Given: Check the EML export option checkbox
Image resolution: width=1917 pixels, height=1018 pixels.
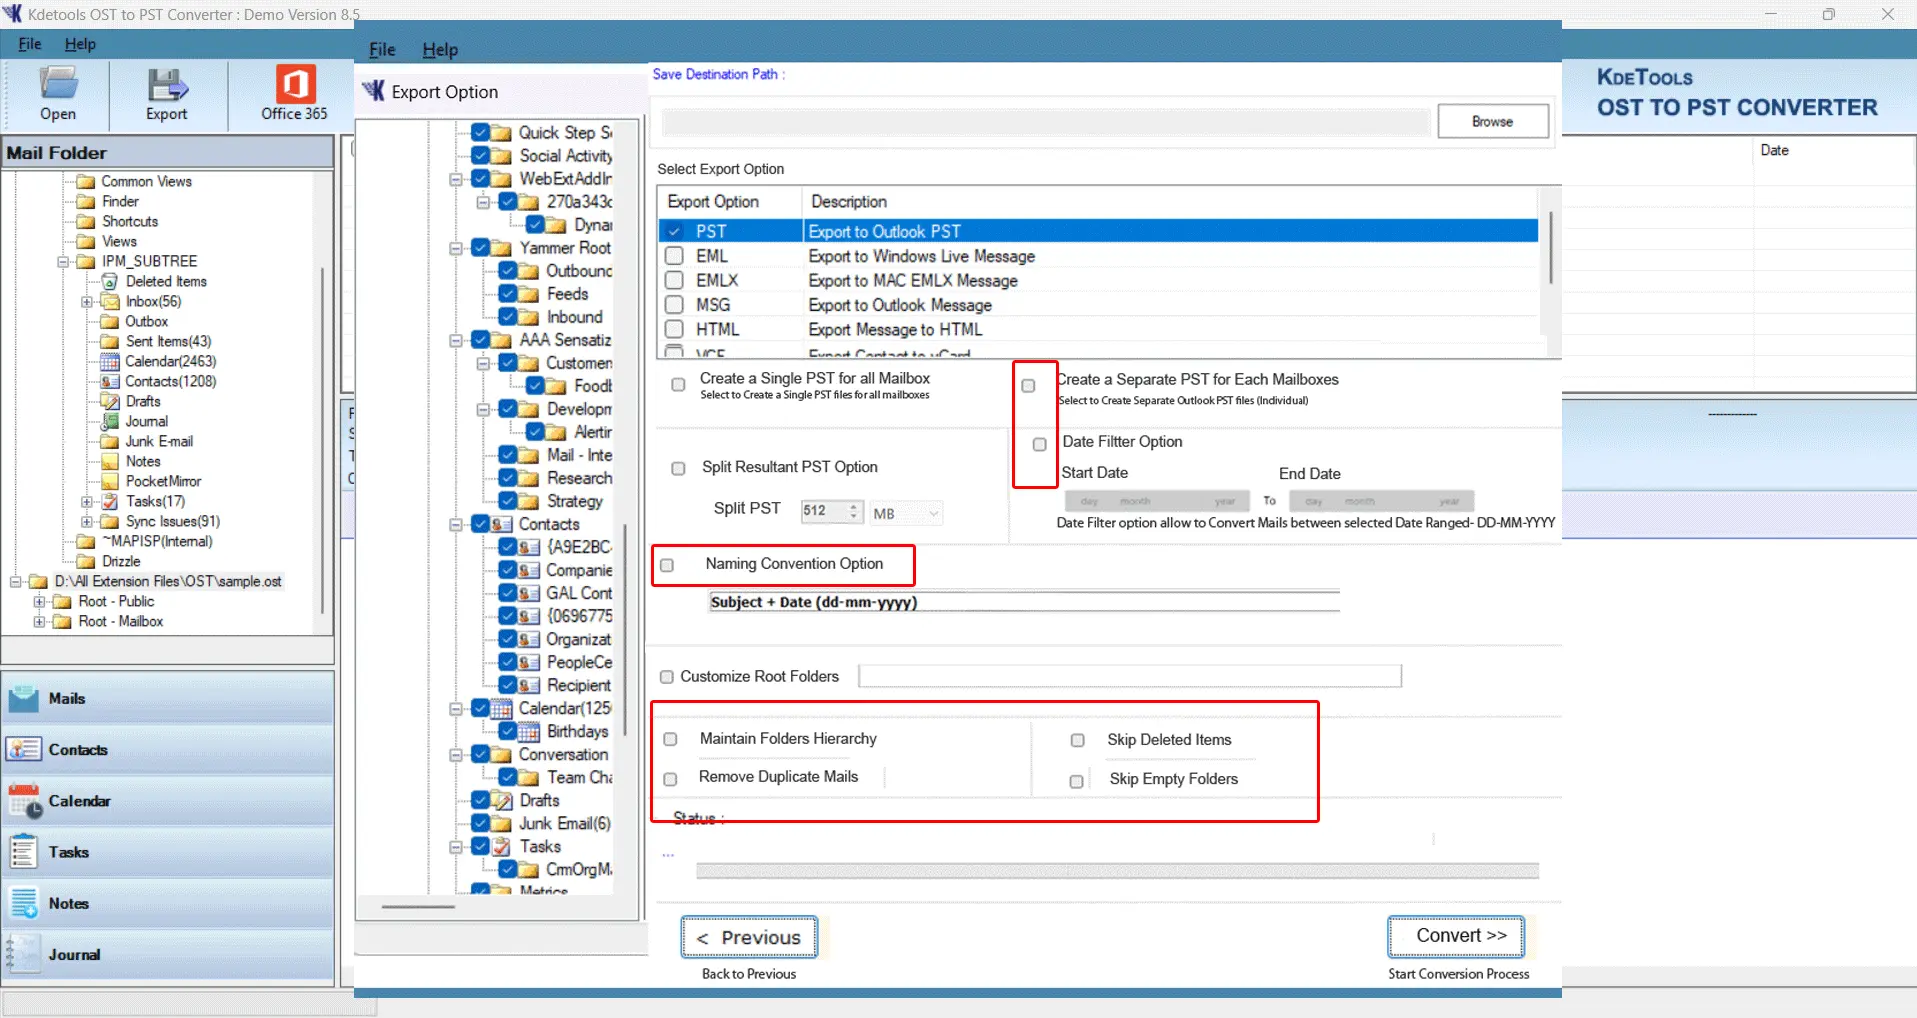Looking at the screenshot, I should coord(675,256).
